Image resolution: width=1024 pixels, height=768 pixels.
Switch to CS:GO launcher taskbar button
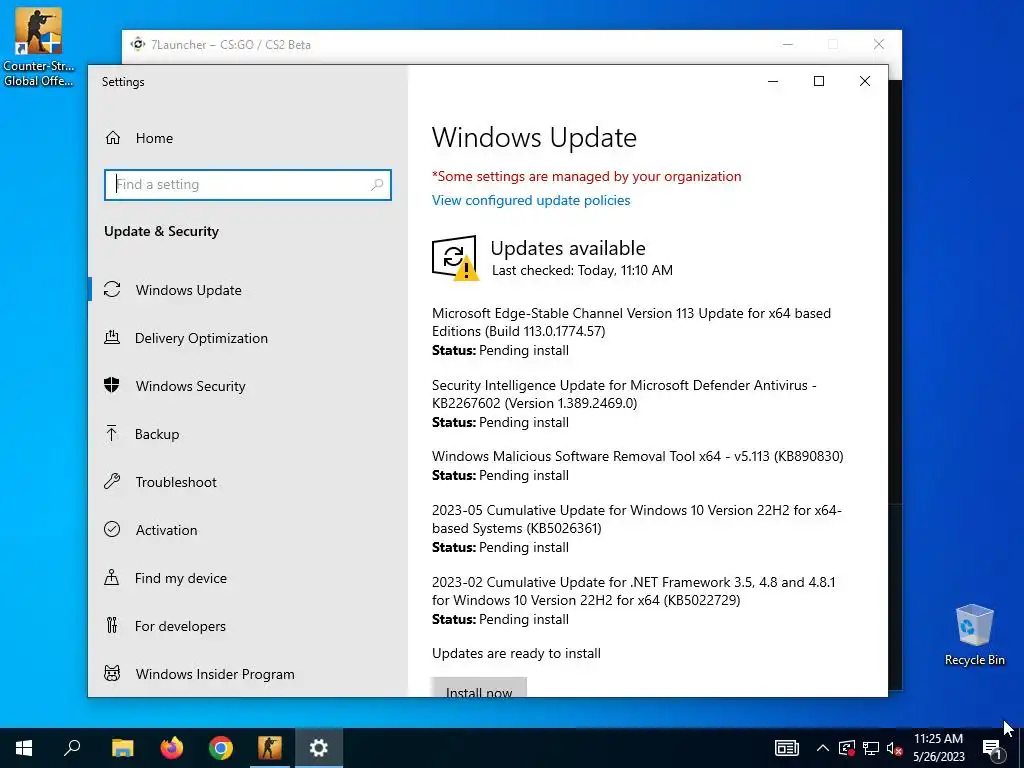pos(270,748)
